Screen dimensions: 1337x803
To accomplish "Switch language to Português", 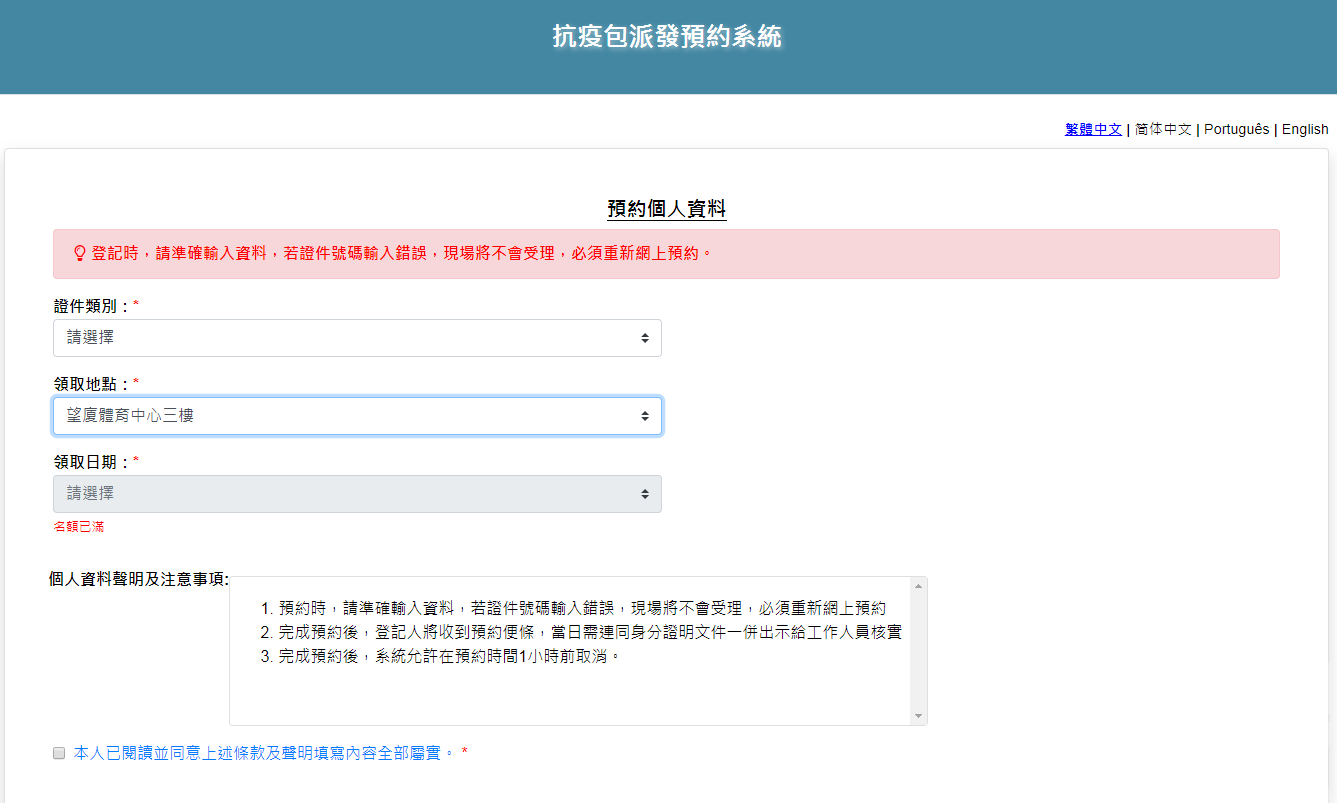I will point(1237,129).
